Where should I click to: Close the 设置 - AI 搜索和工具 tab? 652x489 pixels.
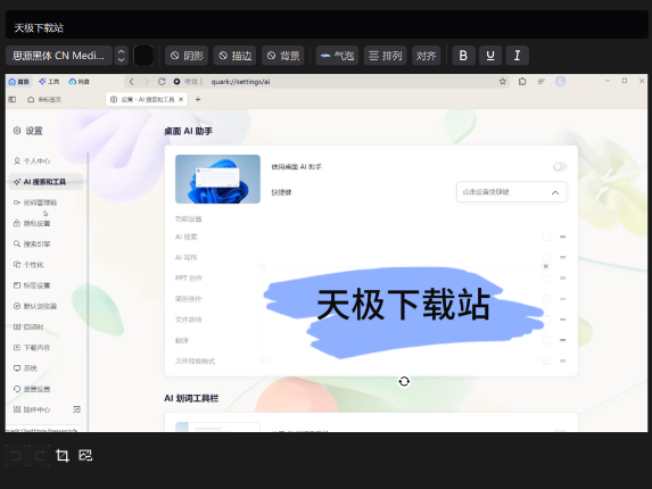coord(181,99)
